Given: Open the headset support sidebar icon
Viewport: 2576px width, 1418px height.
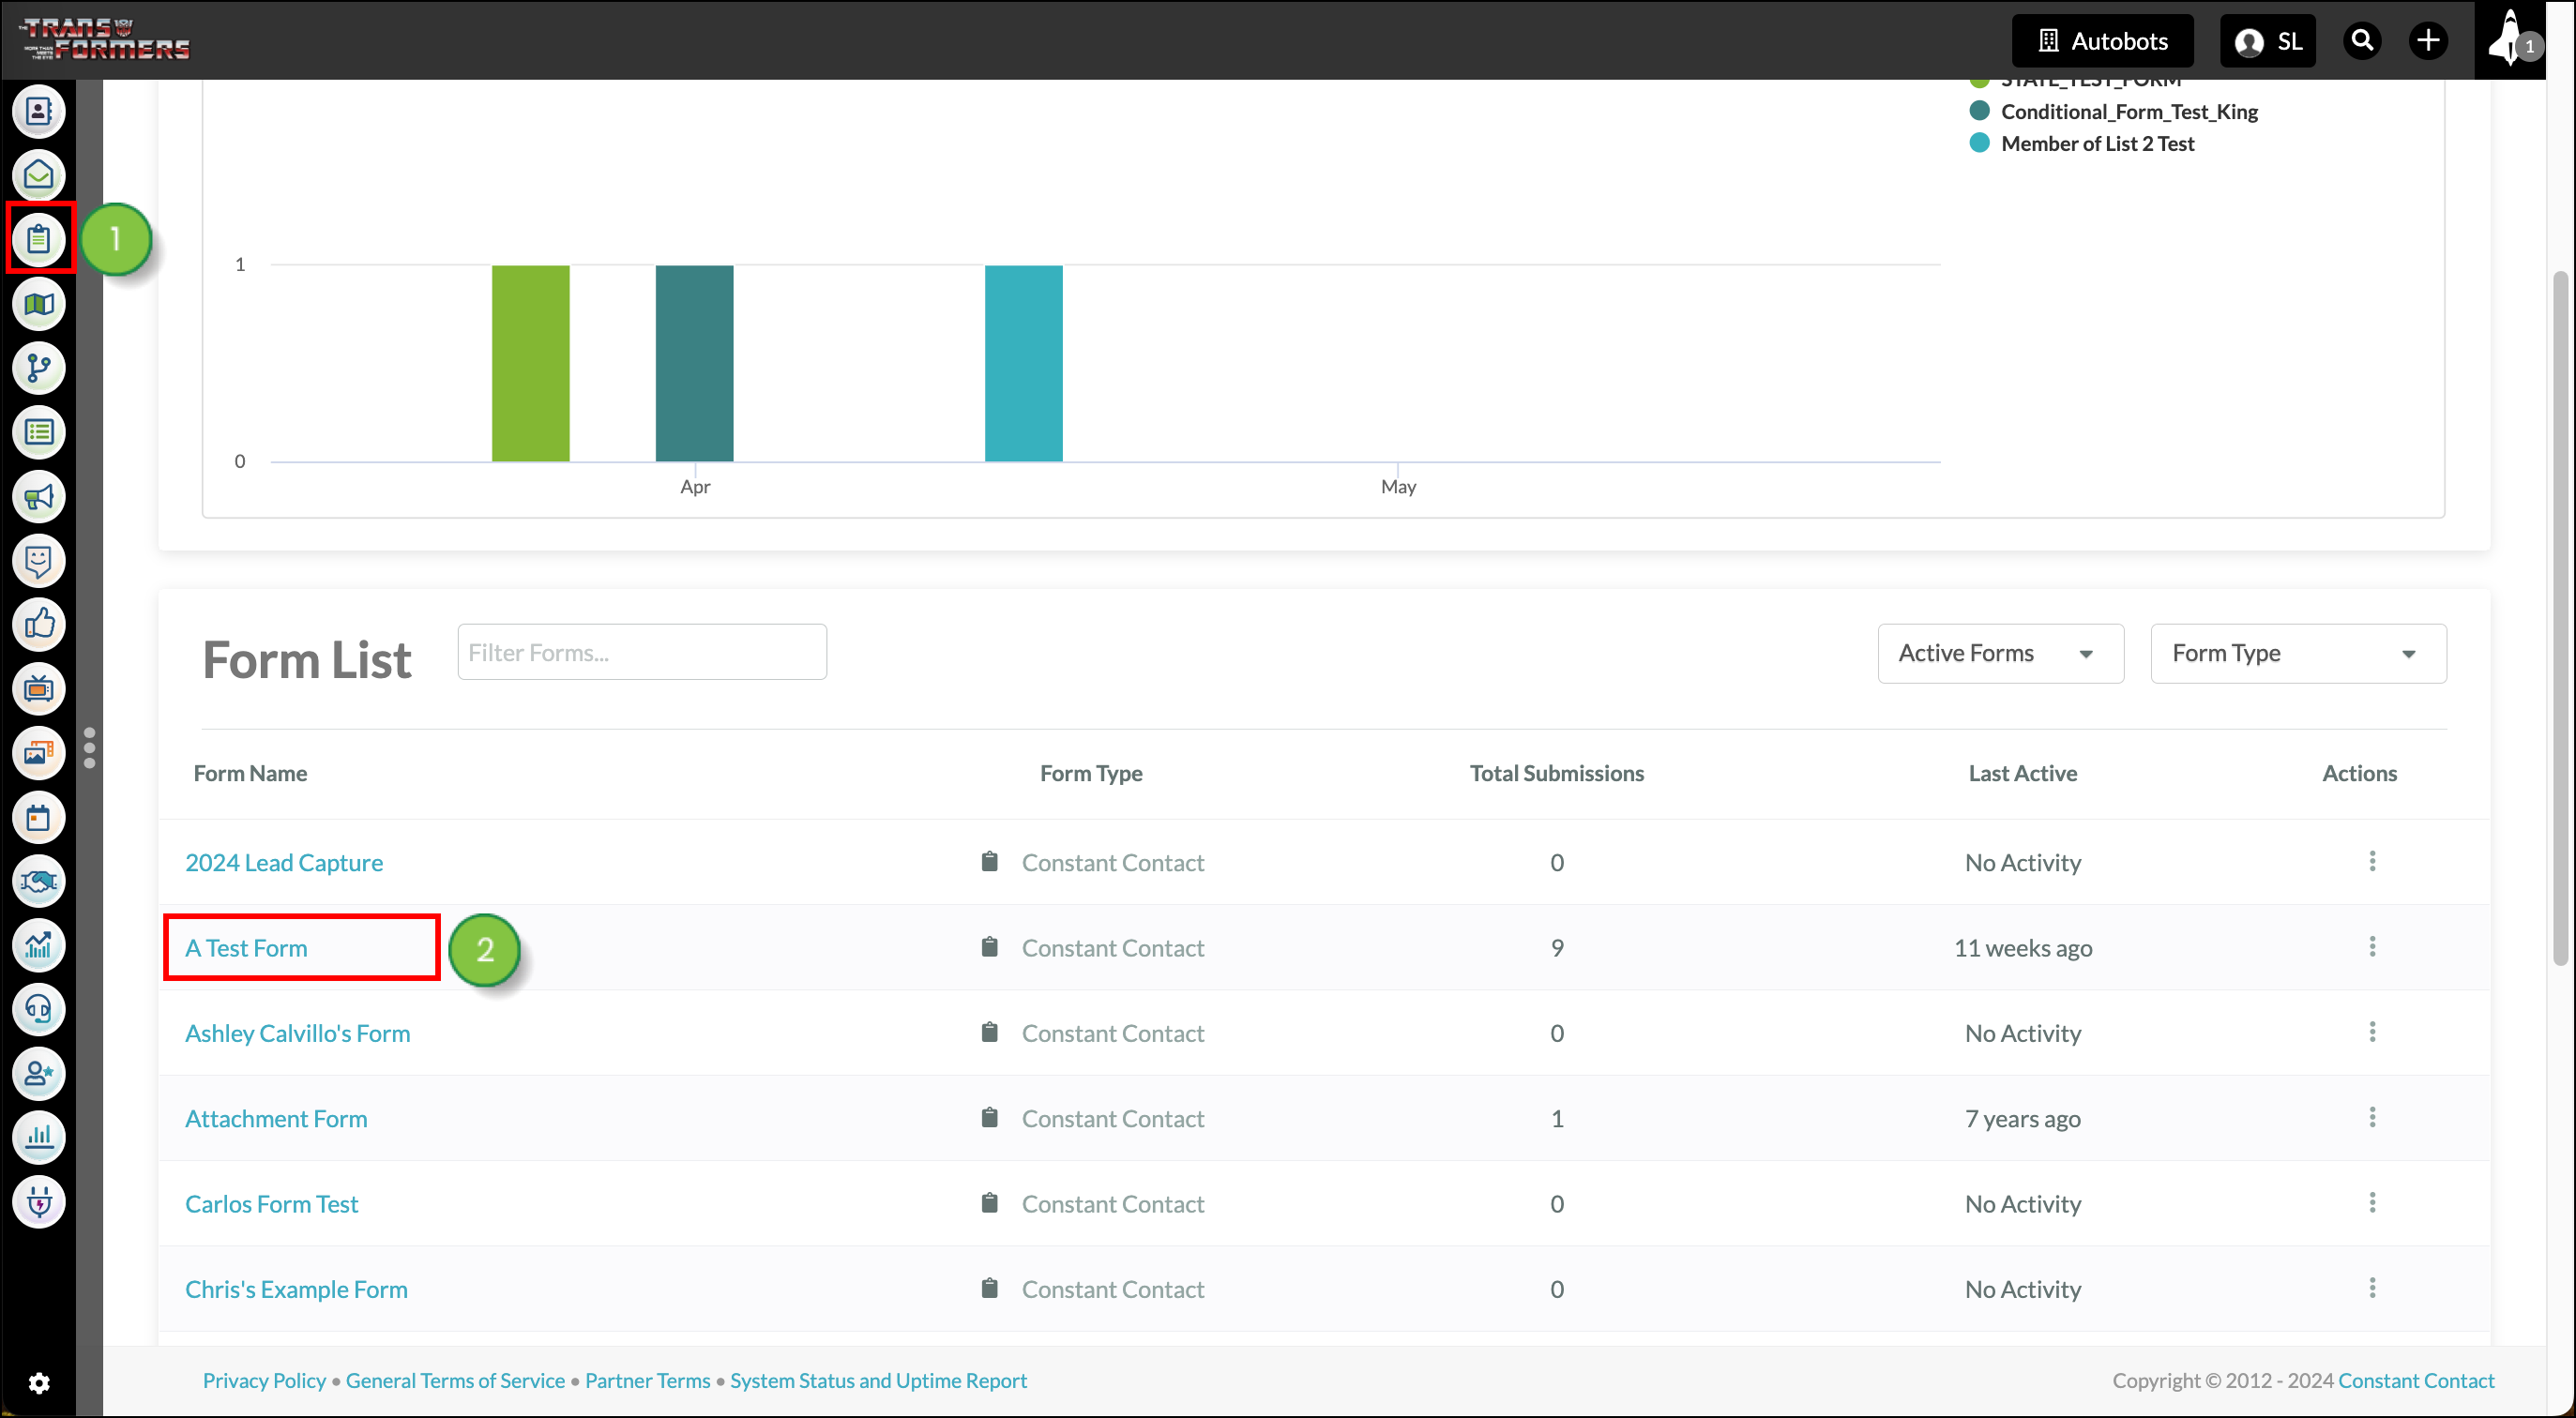Looking at the screenshot, I should 38,1009.
